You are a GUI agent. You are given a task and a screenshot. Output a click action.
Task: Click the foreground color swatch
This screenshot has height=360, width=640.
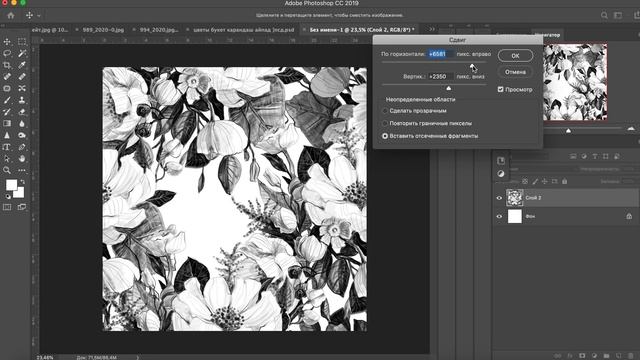(x=11, y=184)
